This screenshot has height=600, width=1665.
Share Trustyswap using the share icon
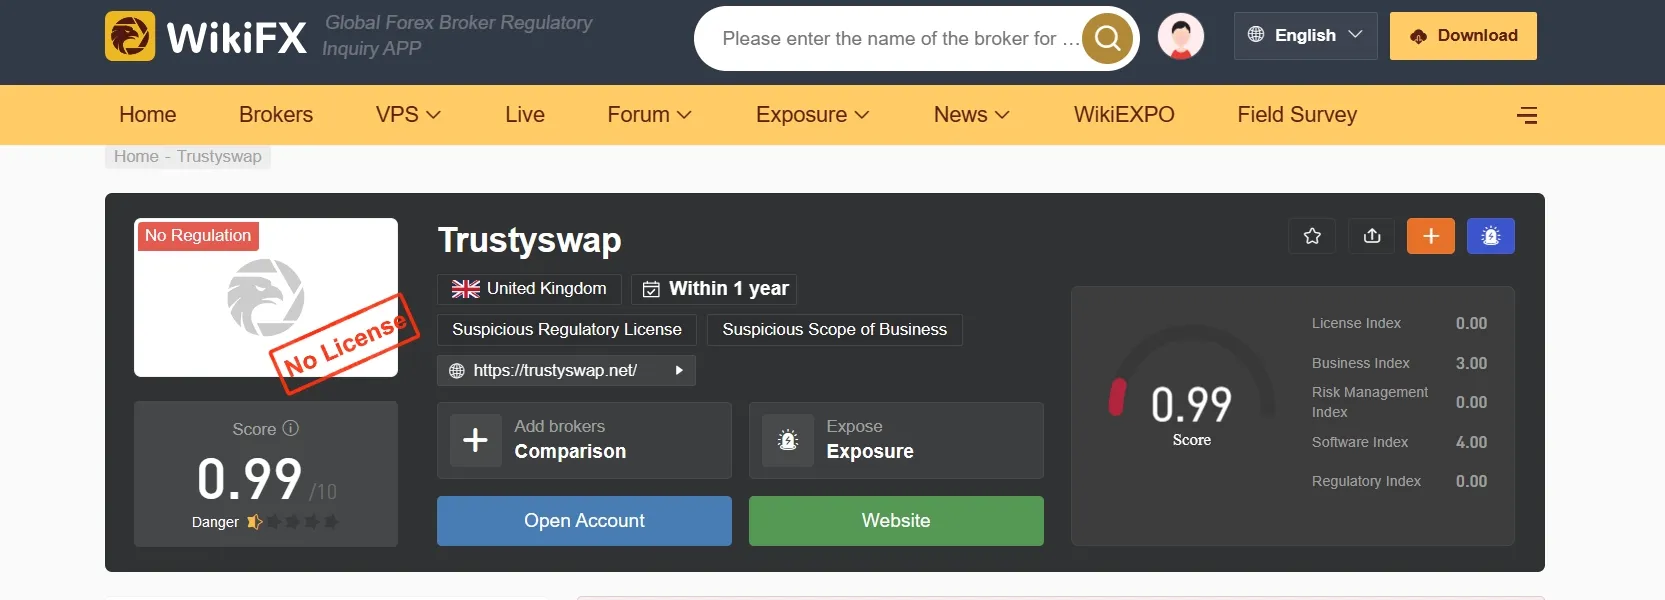[x=1372, y=236]
